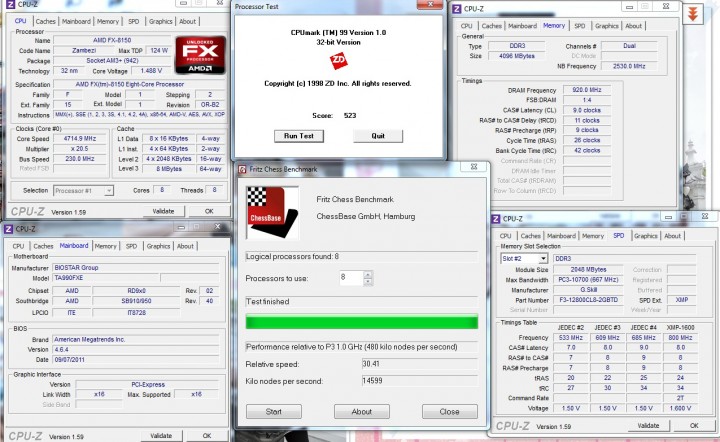
Task: Close the Processor Test window
Action: pos(430,4)
